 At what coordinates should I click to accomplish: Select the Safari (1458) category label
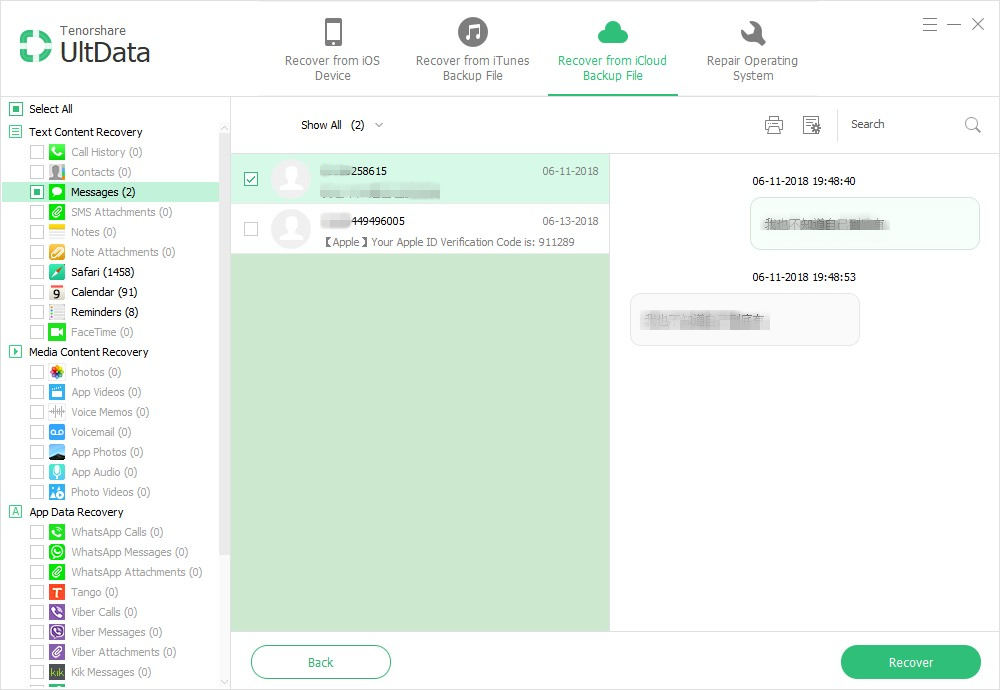[x=103, y=272]
